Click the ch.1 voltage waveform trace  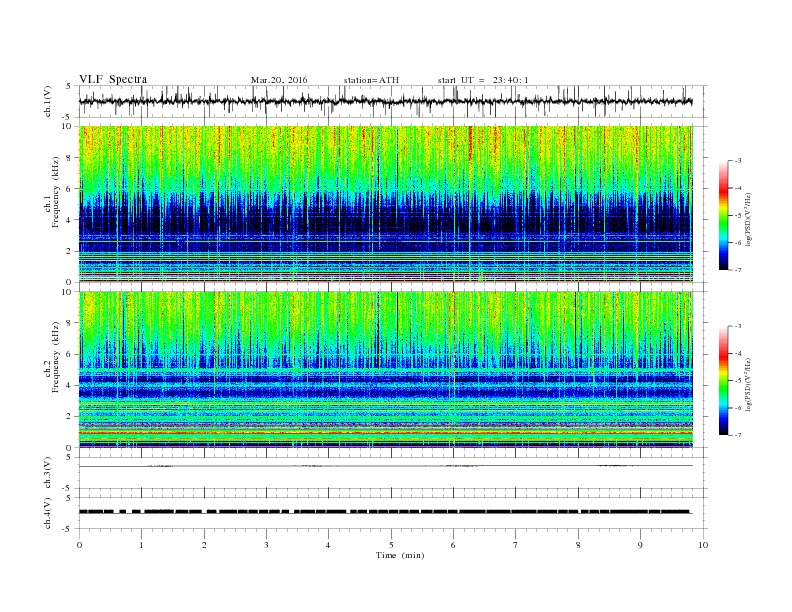(385, 101)
